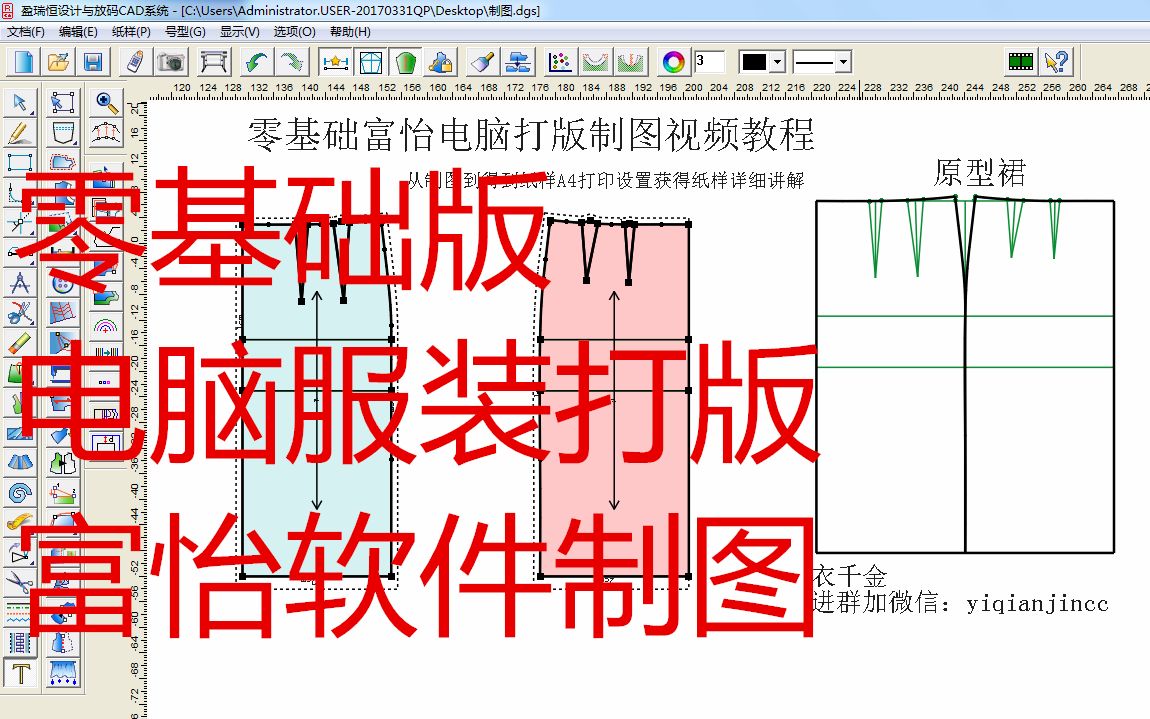
Task: Select the pocket shape tool
Action: pyautogui.click(x=63, y=133)
